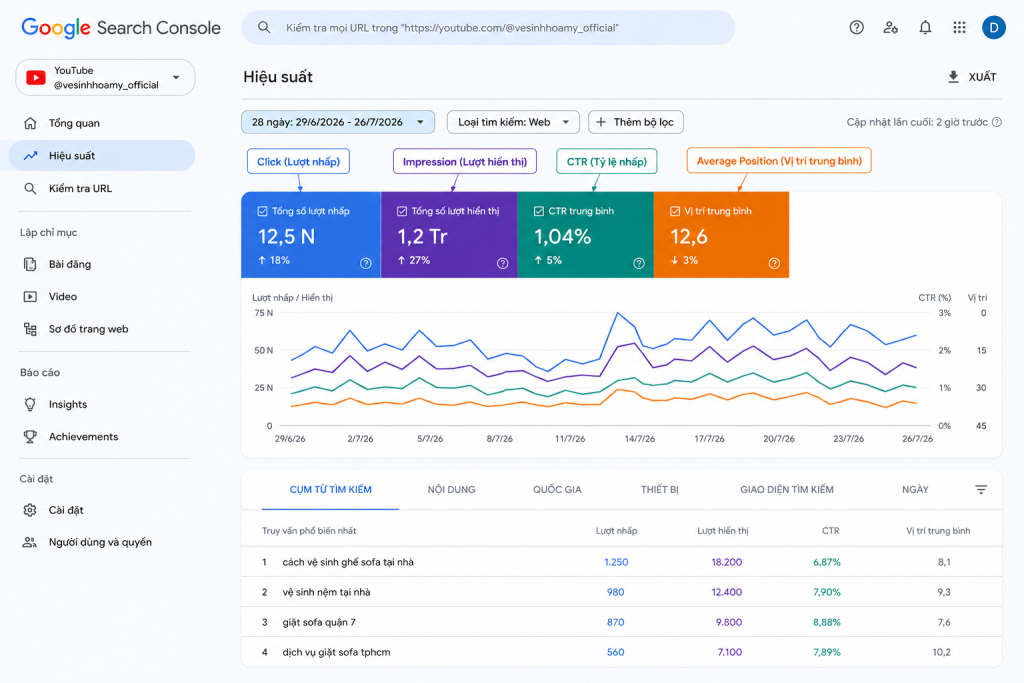Click the CTR value 8,88%
Image resolution: width=1024 pixels, height=683 pixels.
(826, 622)
